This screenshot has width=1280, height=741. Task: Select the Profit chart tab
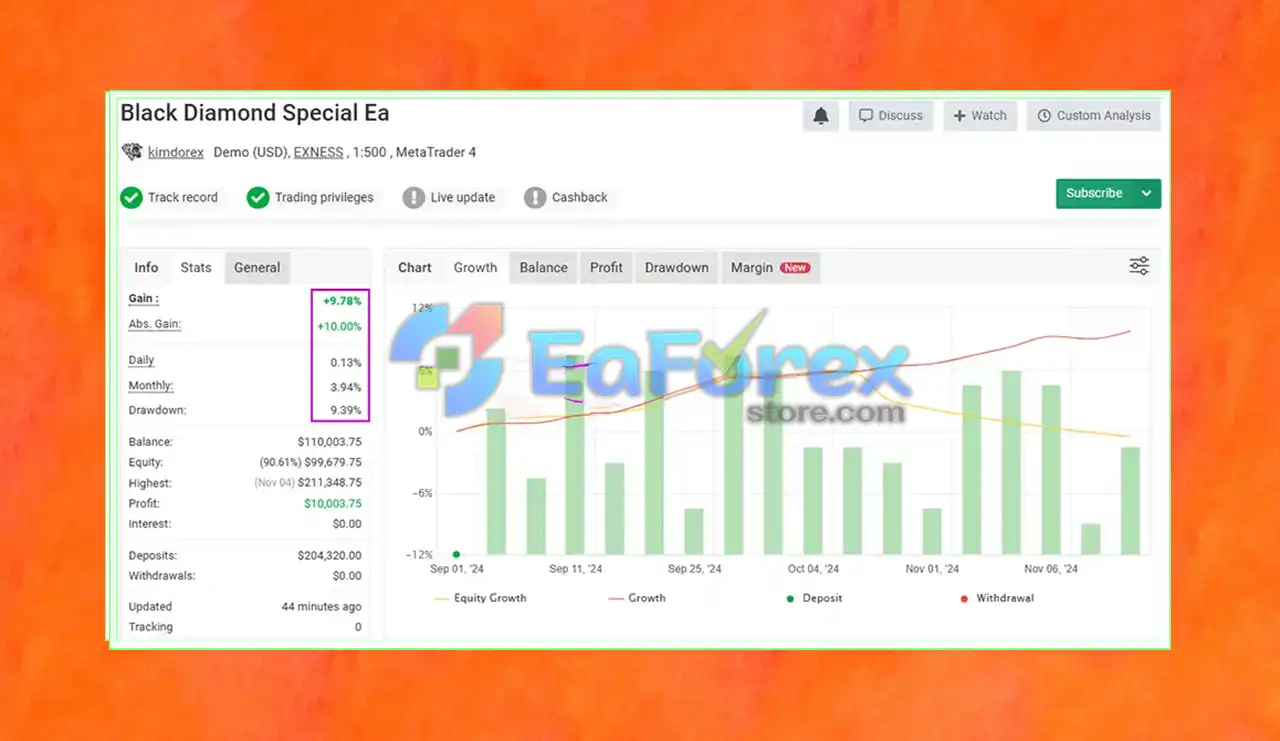click(606, 267)
